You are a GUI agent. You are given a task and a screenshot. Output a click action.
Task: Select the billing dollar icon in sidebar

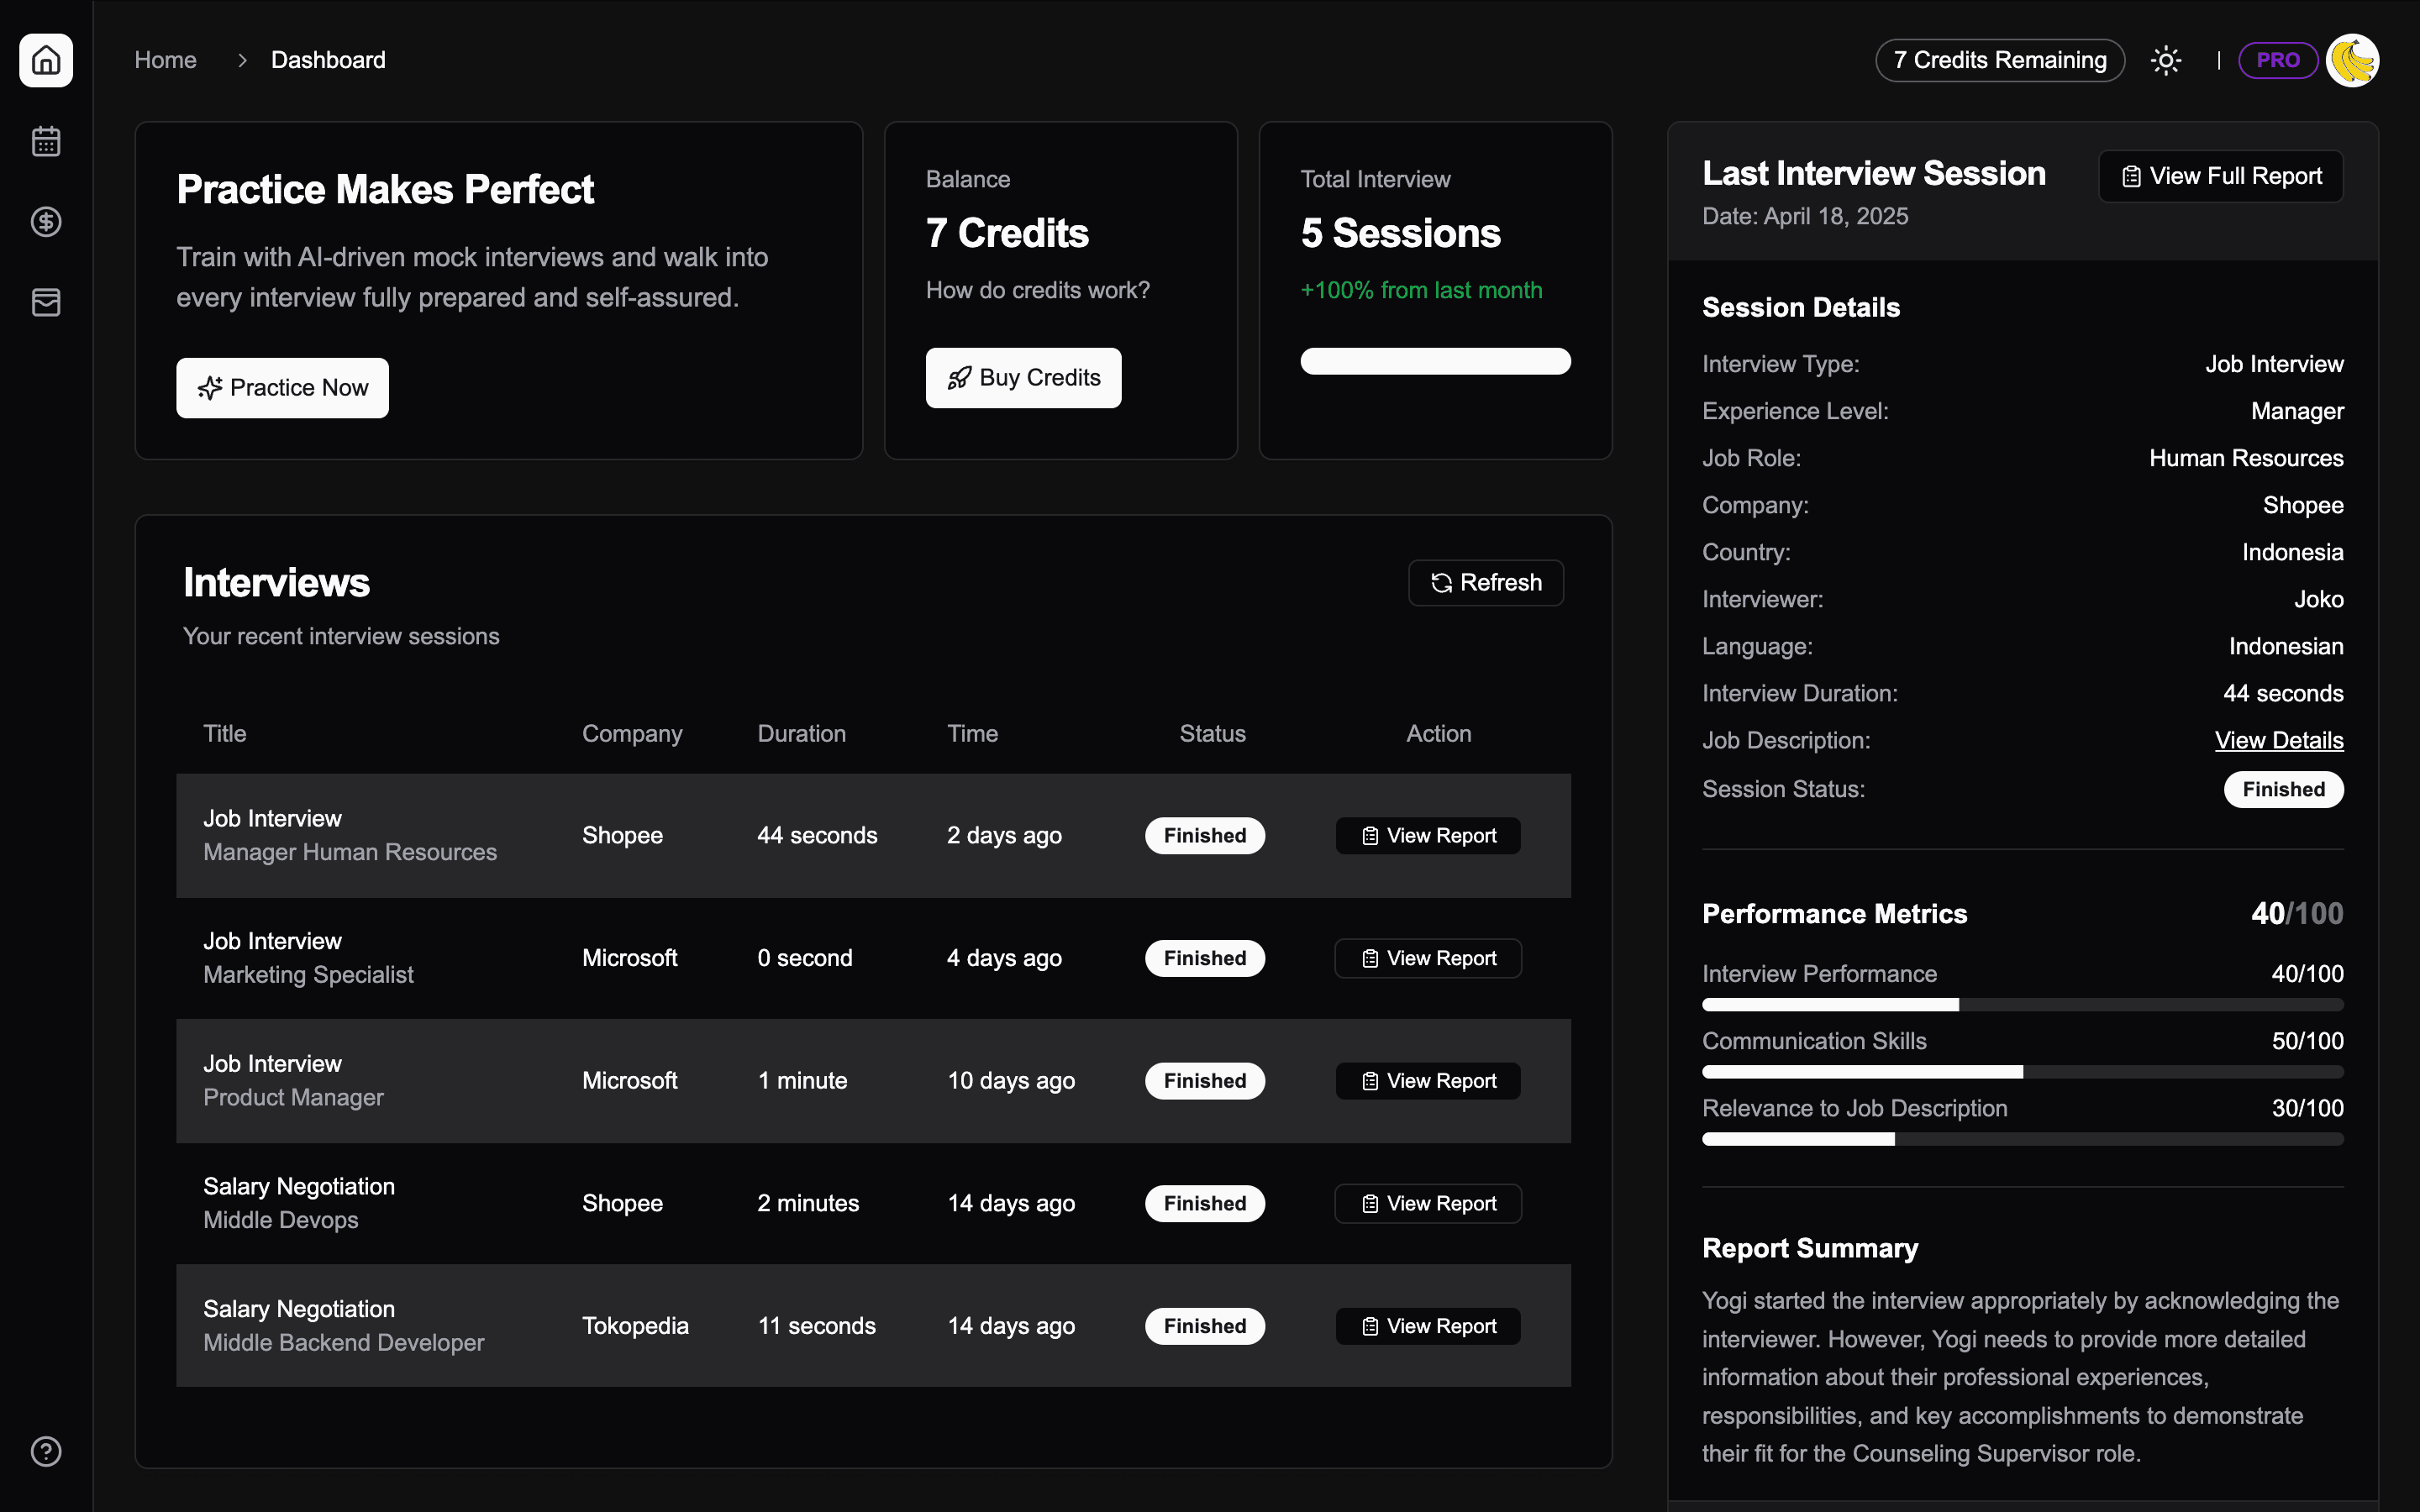tap(46, 222)
